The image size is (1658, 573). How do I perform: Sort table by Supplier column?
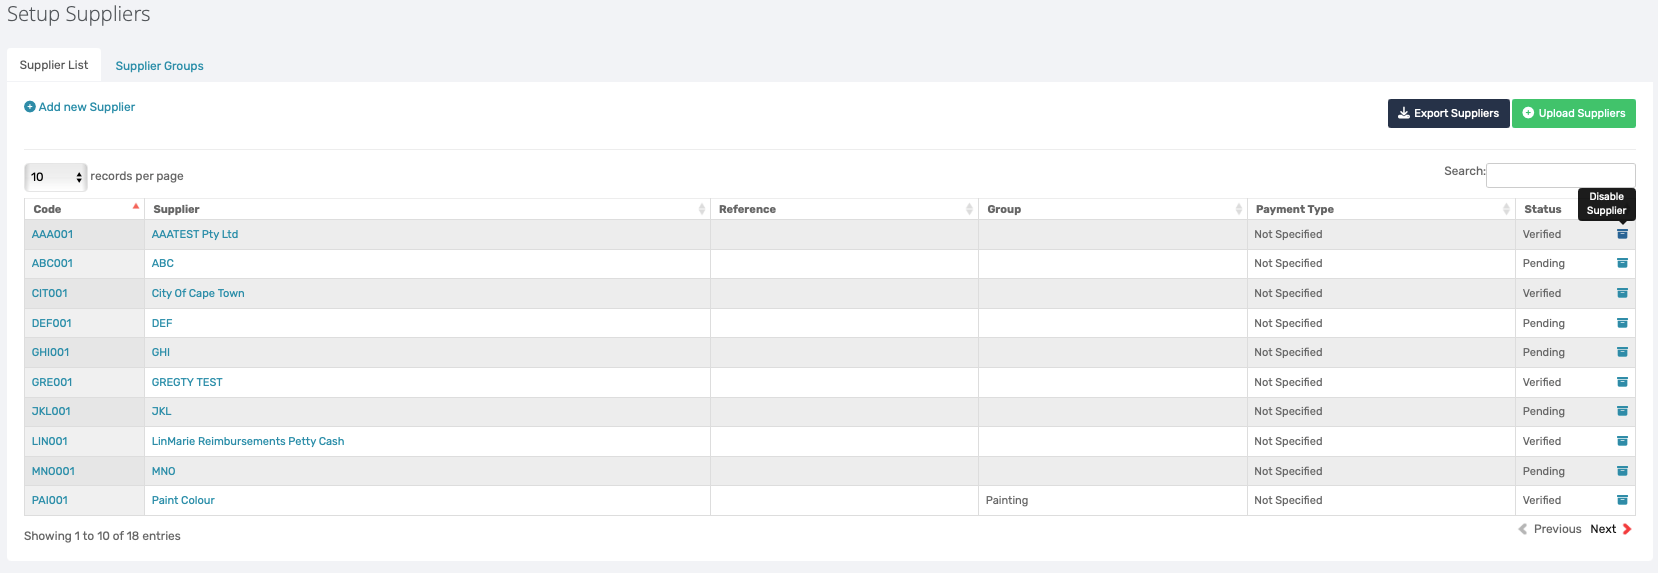(x=427, y=209)
